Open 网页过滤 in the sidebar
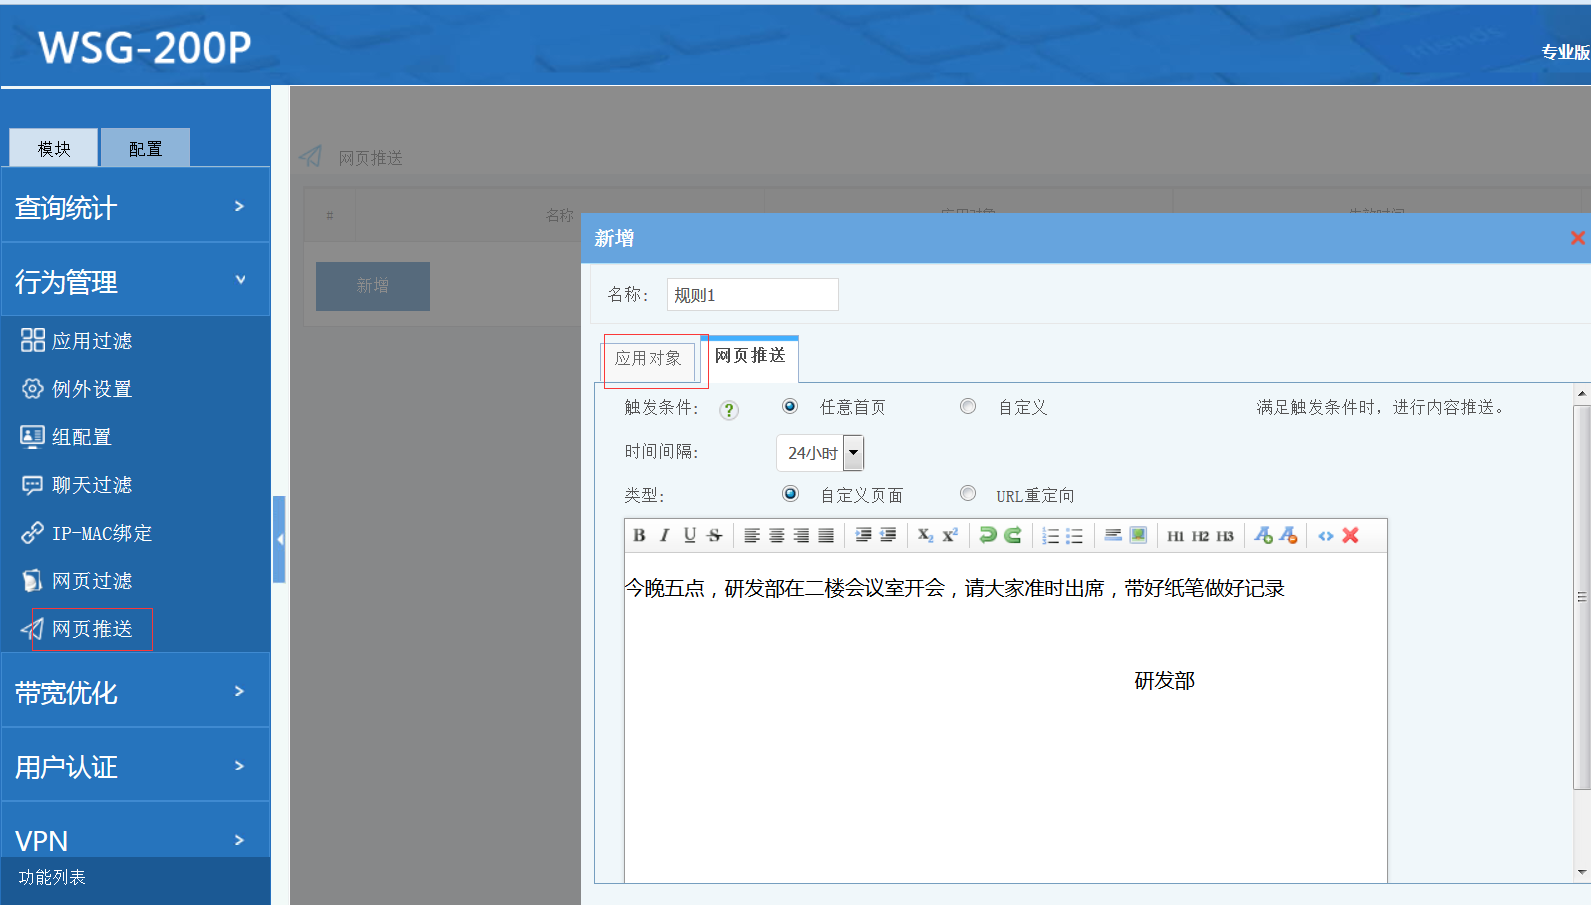 (x=92, y=581)
